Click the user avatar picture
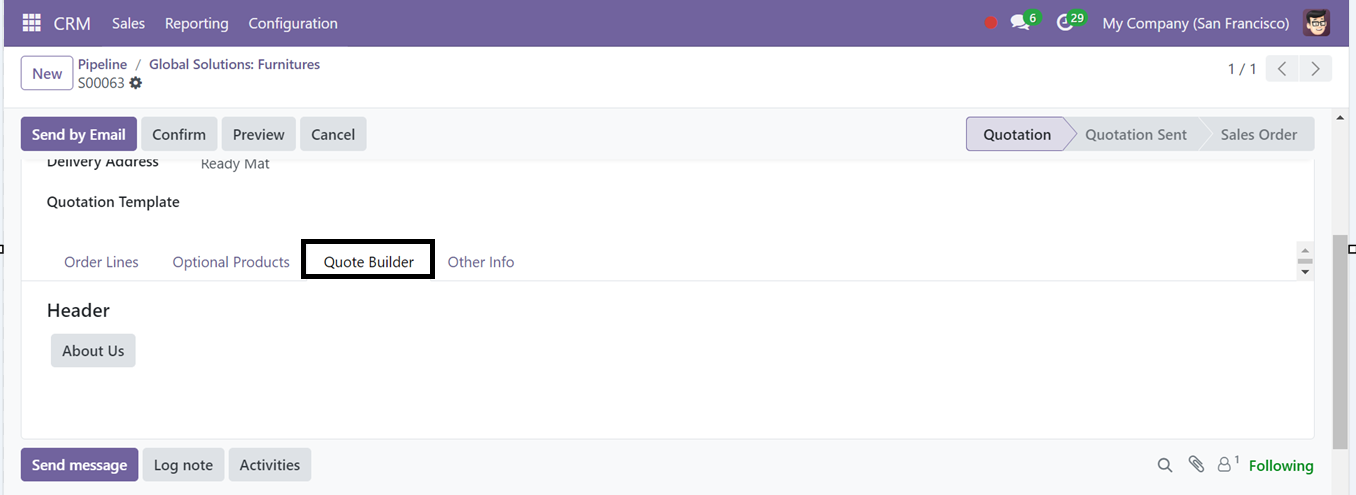The image size is (1356, 495). pos(1317,23)
